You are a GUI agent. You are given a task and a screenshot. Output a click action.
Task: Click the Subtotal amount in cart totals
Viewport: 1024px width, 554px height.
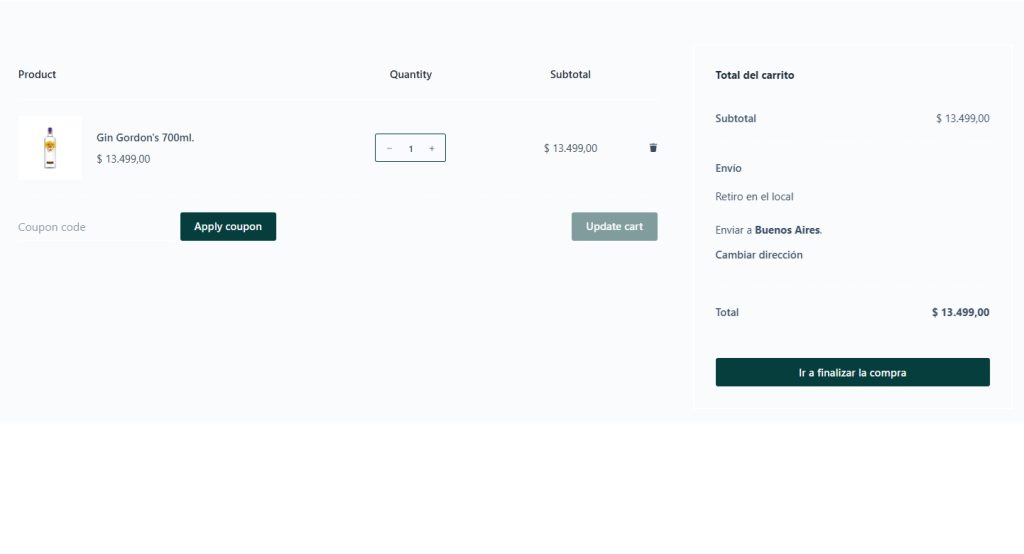963,118
